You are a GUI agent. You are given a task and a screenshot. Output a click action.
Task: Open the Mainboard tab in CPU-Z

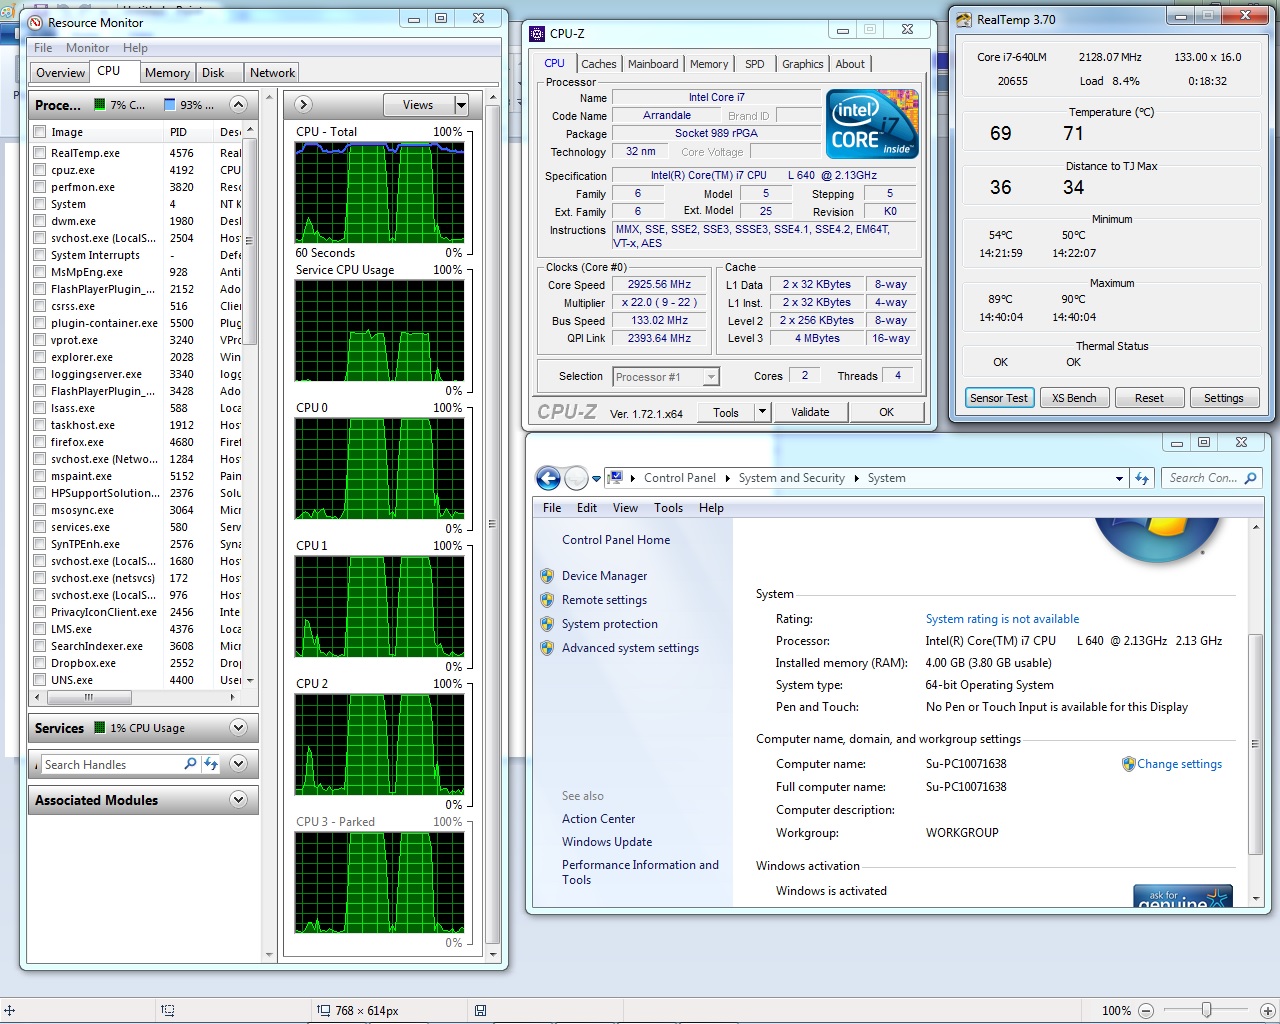(x=653, y=64)
